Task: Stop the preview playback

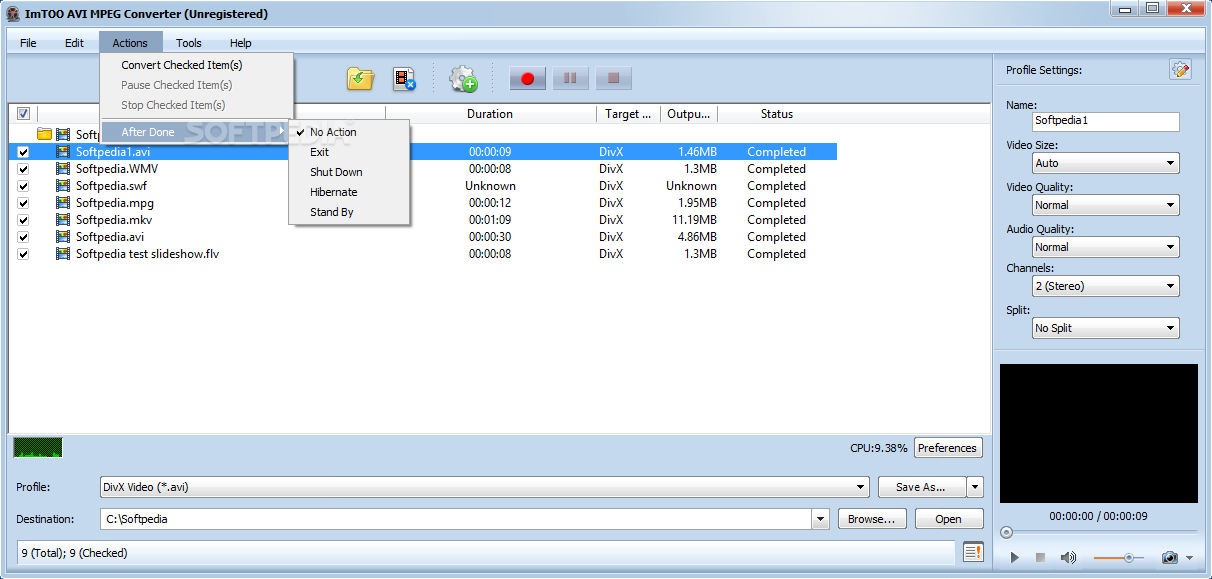Action: pos(1040,557)
